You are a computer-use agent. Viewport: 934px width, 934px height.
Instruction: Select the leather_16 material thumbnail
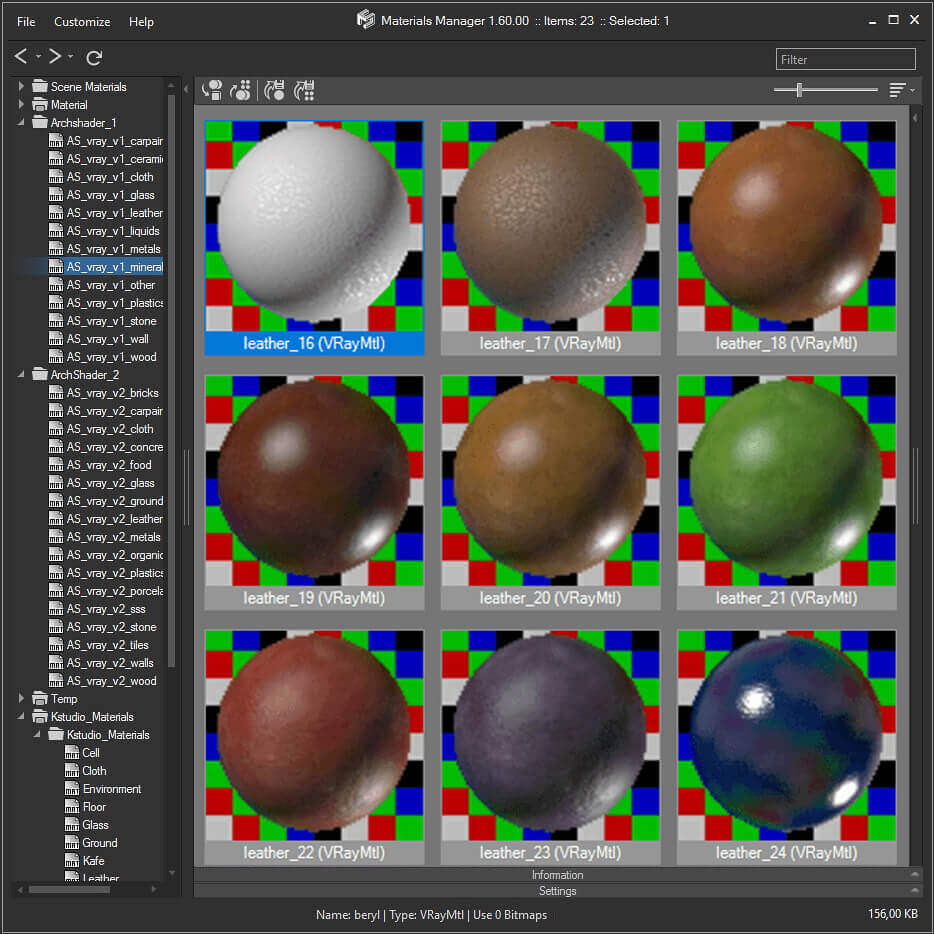click(x=314, y=238)
